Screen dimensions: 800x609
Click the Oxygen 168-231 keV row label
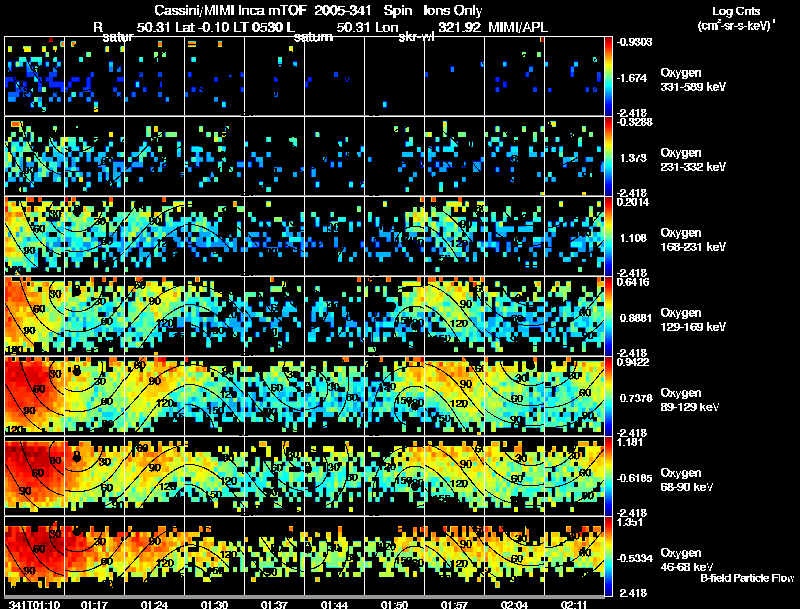[693, 240]
